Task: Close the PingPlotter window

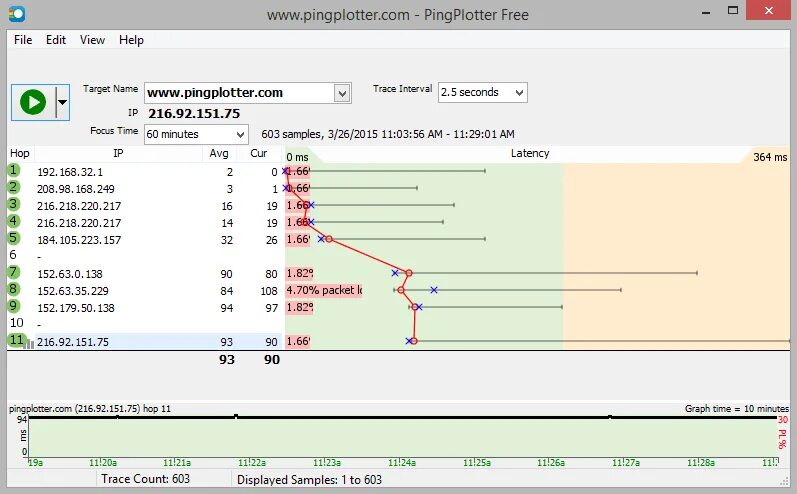Action: (769, 11)
